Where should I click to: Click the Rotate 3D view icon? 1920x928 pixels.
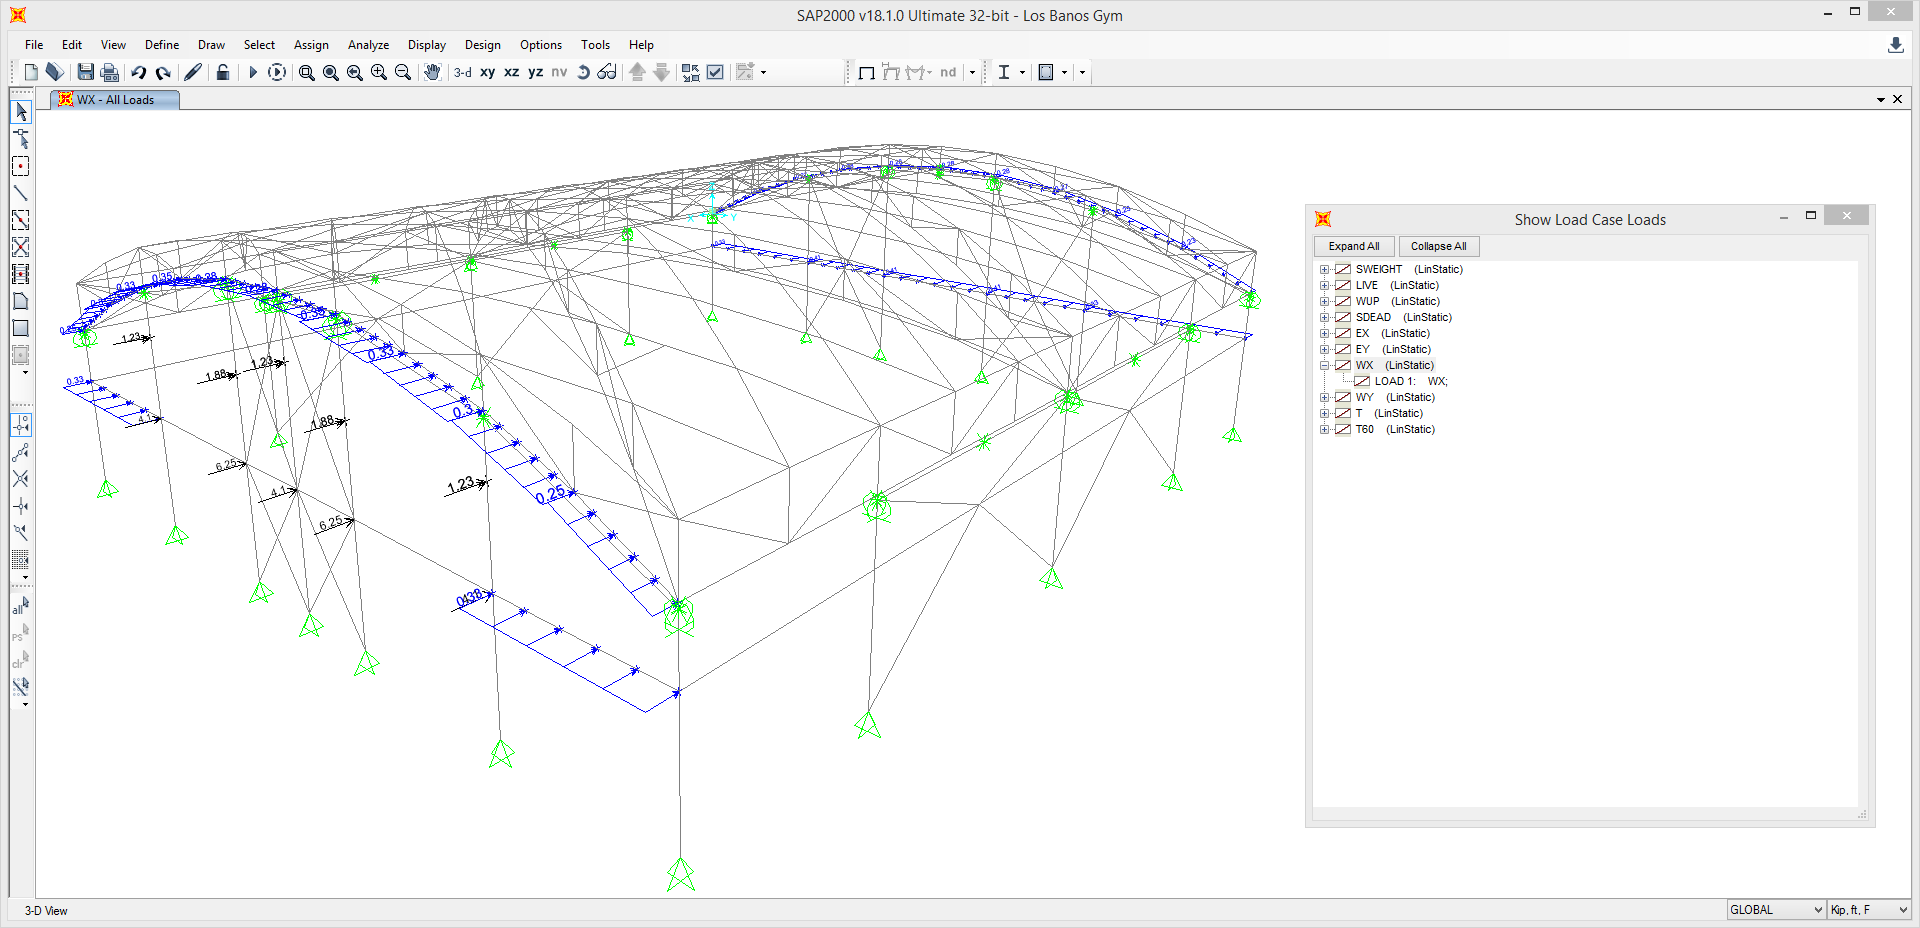583,72
